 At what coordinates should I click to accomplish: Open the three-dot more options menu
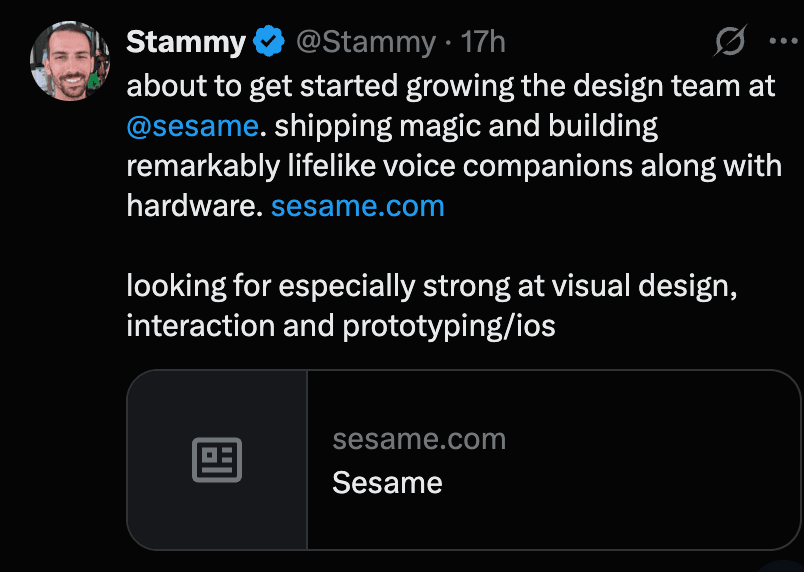pos(785,41)
